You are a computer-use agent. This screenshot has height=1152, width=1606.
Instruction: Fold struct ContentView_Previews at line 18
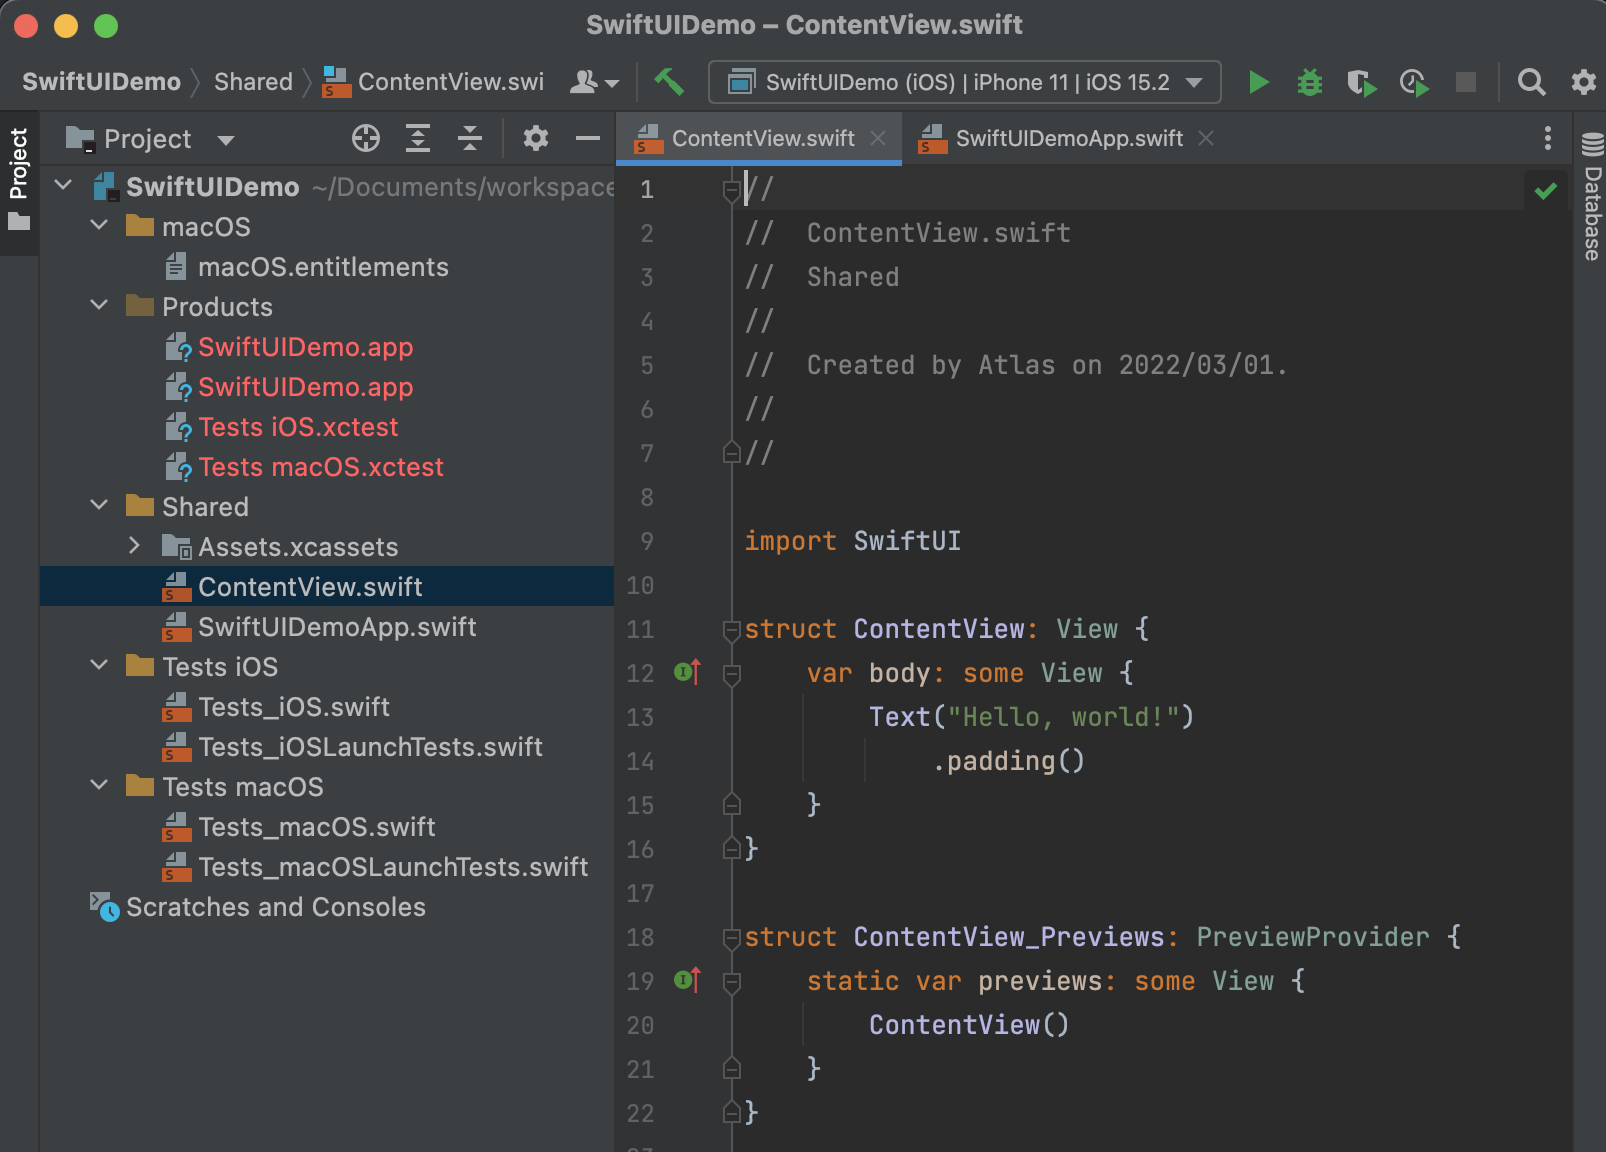[731, 937]
